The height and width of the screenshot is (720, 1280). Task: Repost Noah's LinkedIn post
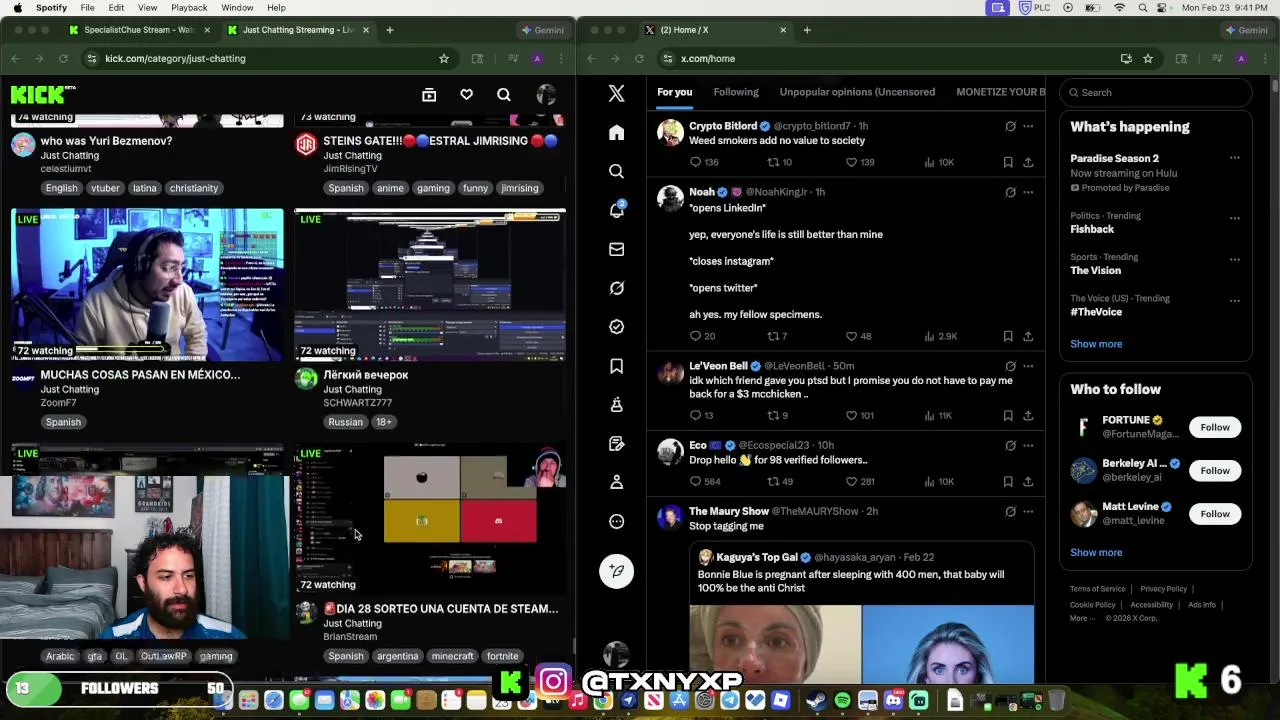[772, 336]
